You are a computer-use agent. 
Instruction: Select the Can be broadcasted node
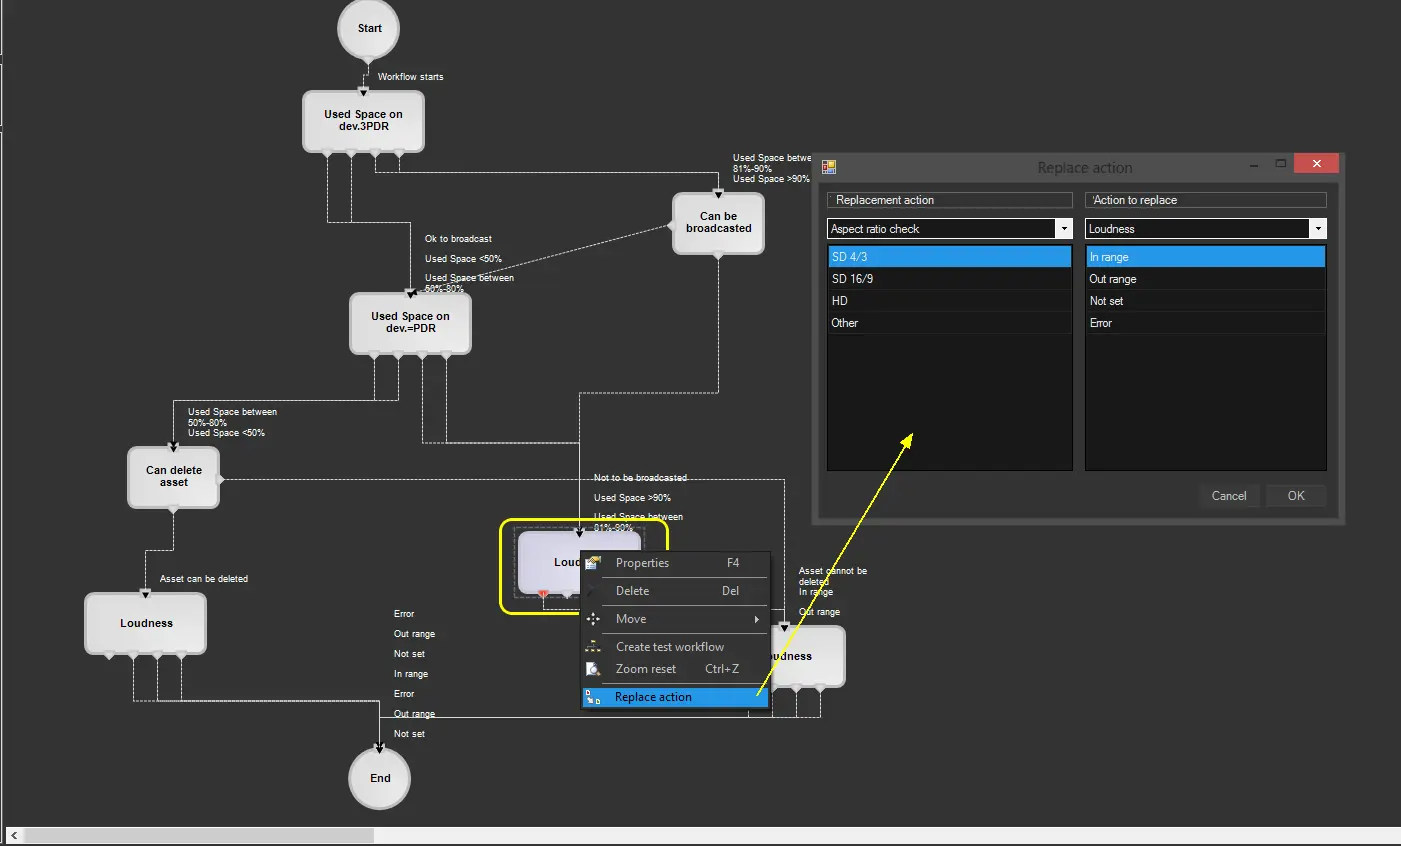click(x=718, y=223)
